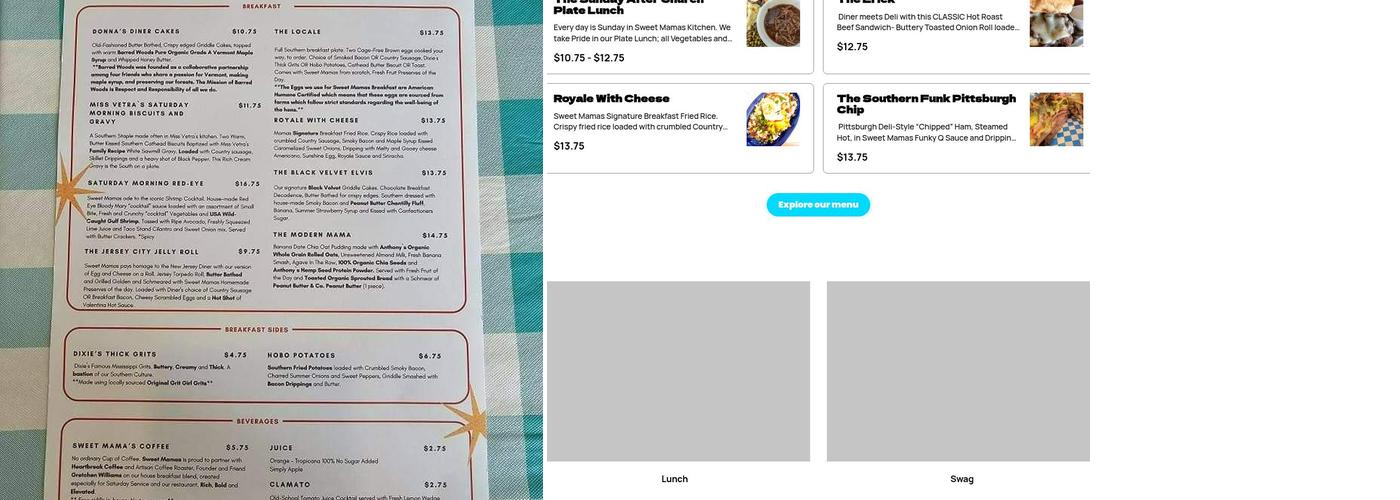The width and height of the screenshot is (1400, 500).
Task: Click the $13.75 price under Royale With Cheese
Action: [569, 146]
